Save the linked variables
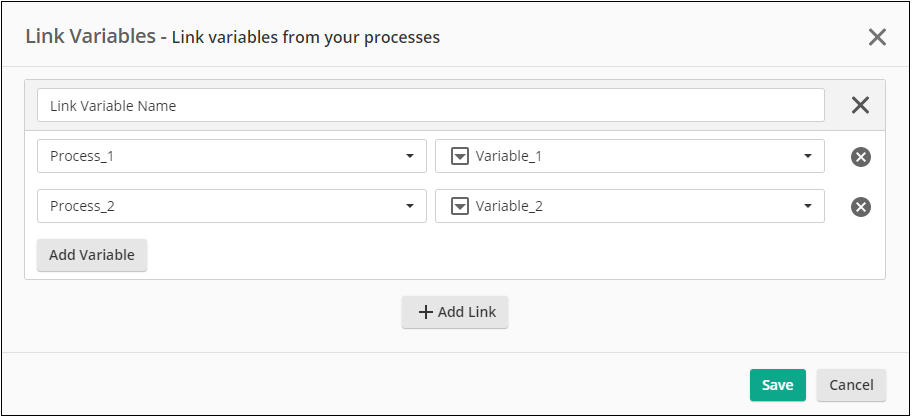Image resolution: width=914 pixels, height=418 pixels. pos(777,385)
